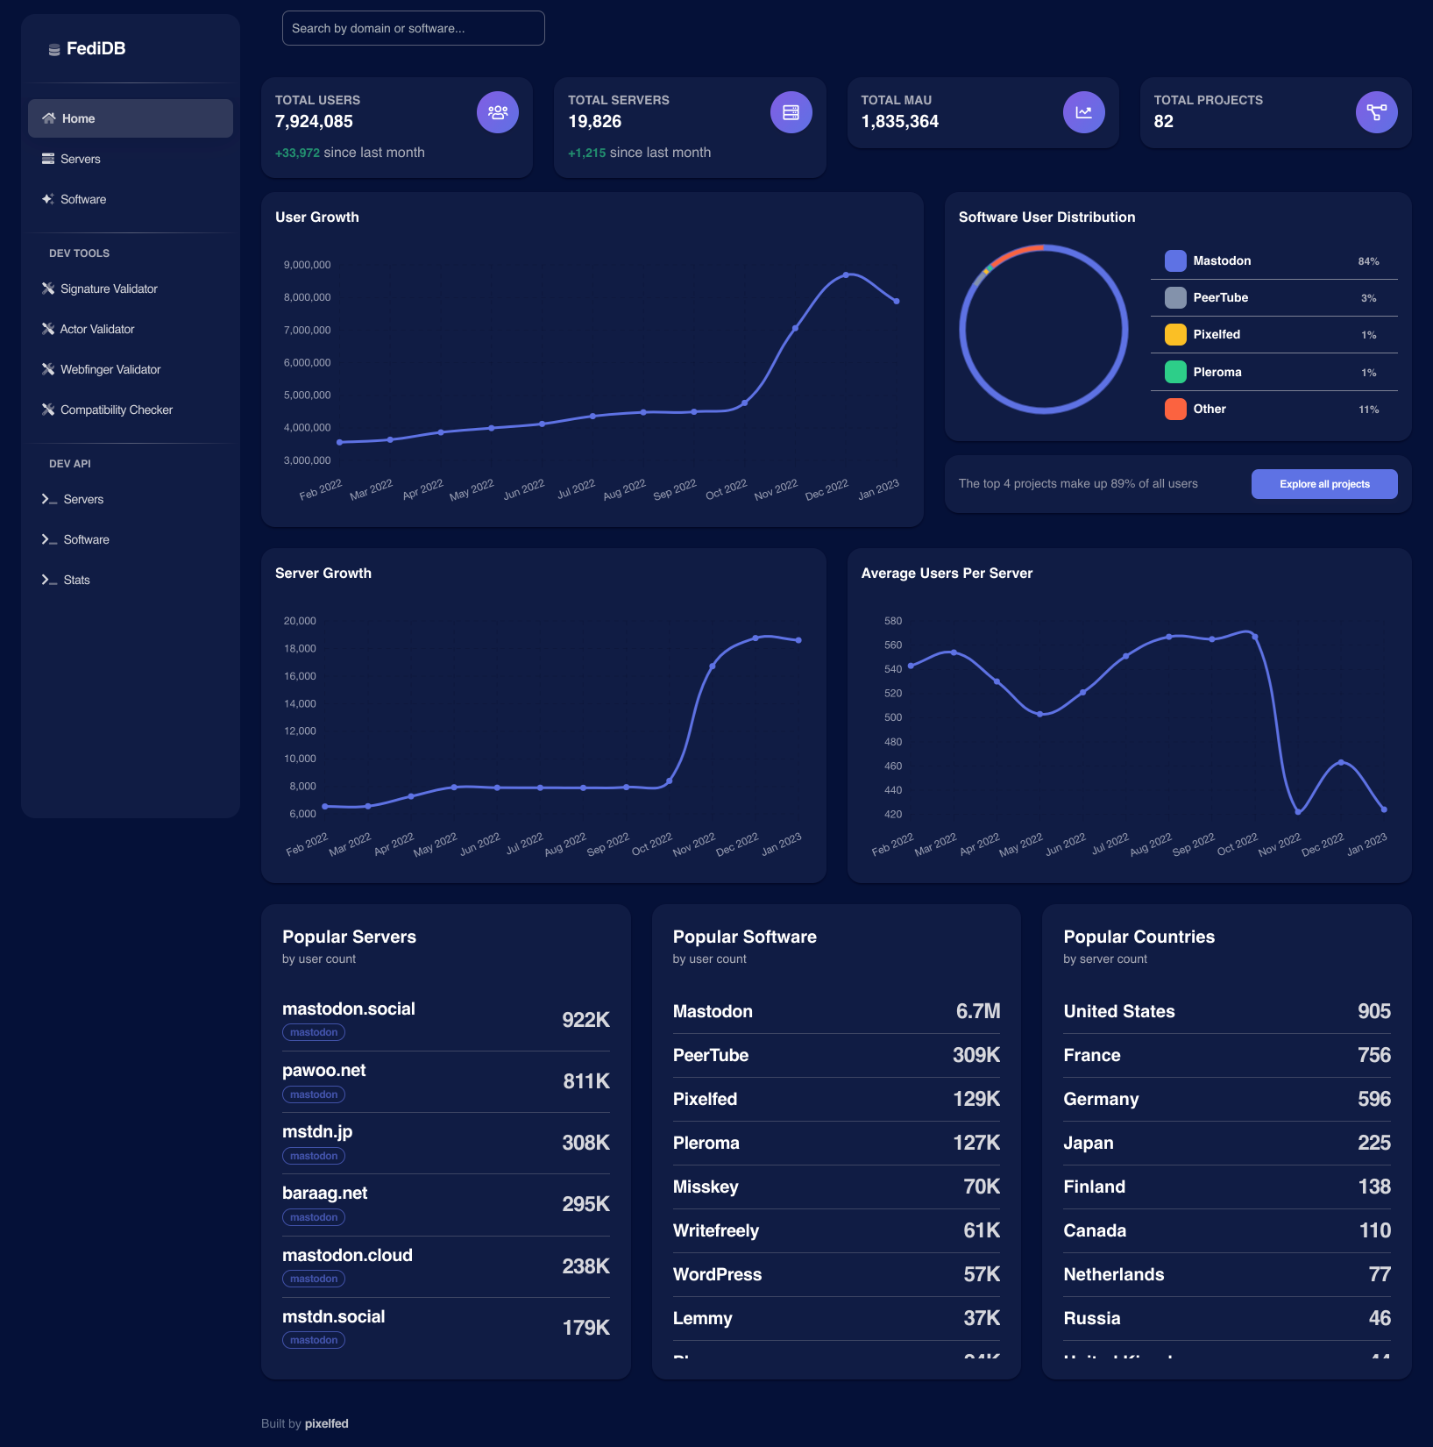Open the Actor Validator tool
1433x1447 pixels.
point(130,329)
